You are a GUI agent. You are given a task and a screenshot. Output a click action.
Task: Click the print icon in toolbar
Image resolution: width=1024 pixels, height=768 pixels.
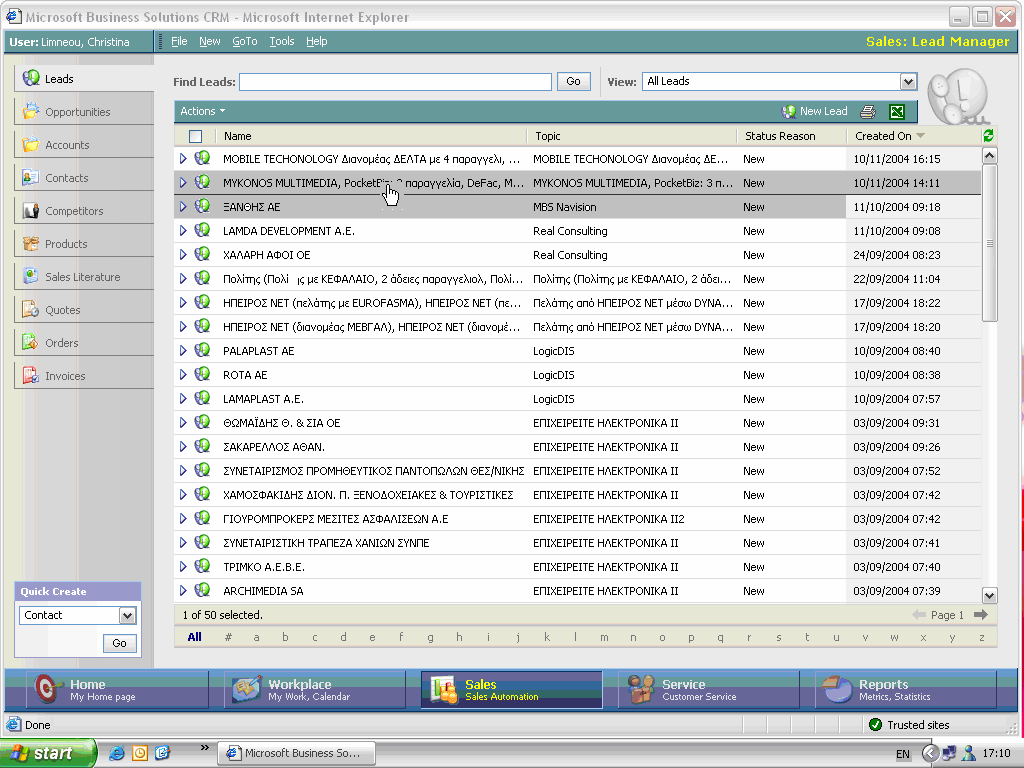click(868, 112)
